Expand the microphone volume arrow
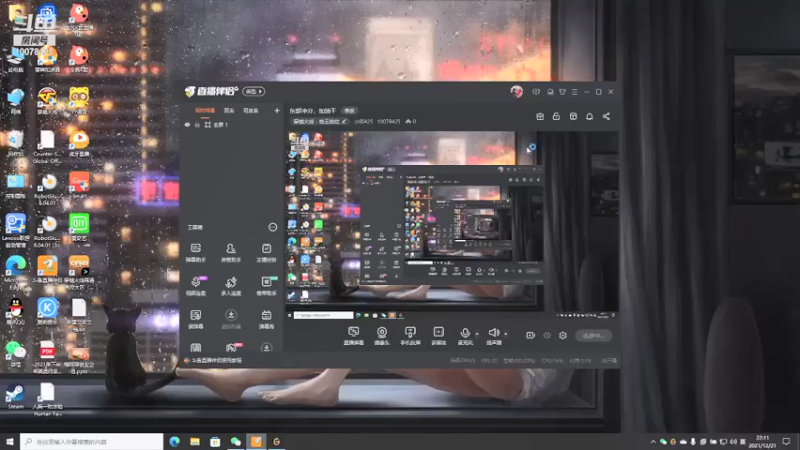 [477, 334]
